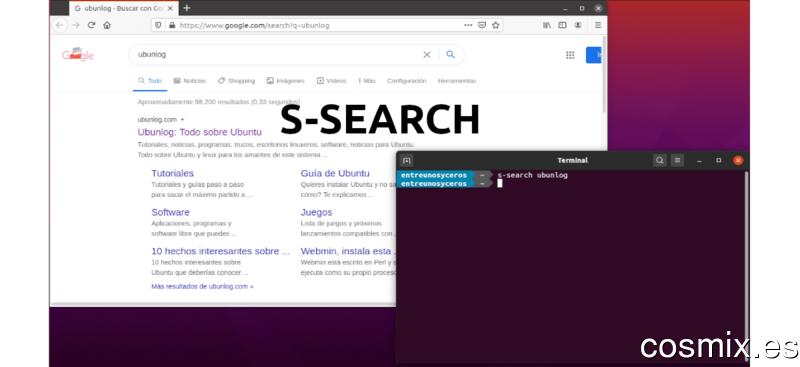The height and width of the screenshot is (367, 800).
Task: Click Firefox forward arrow button
Action: coord(76,25)
